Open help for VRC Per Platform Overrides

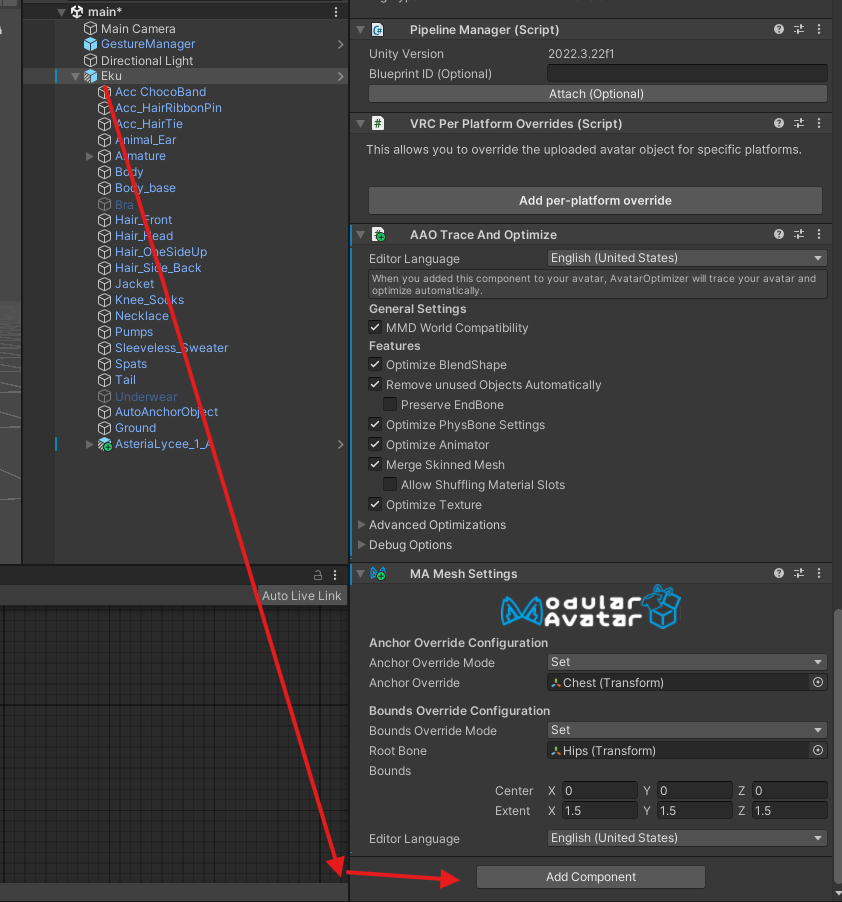coord(779,124)
